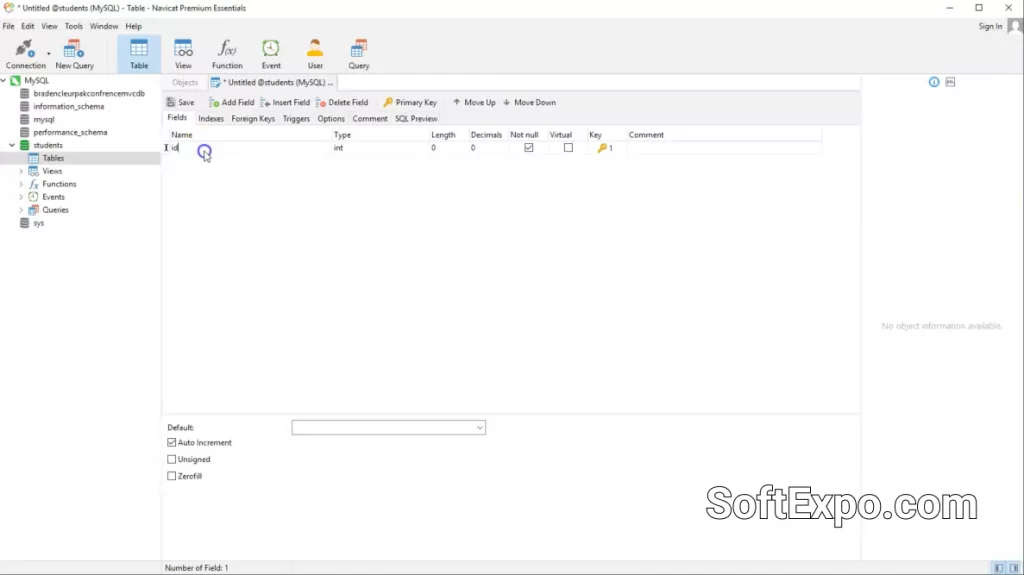Switch to the SQL Preview tab

[416, 119]
